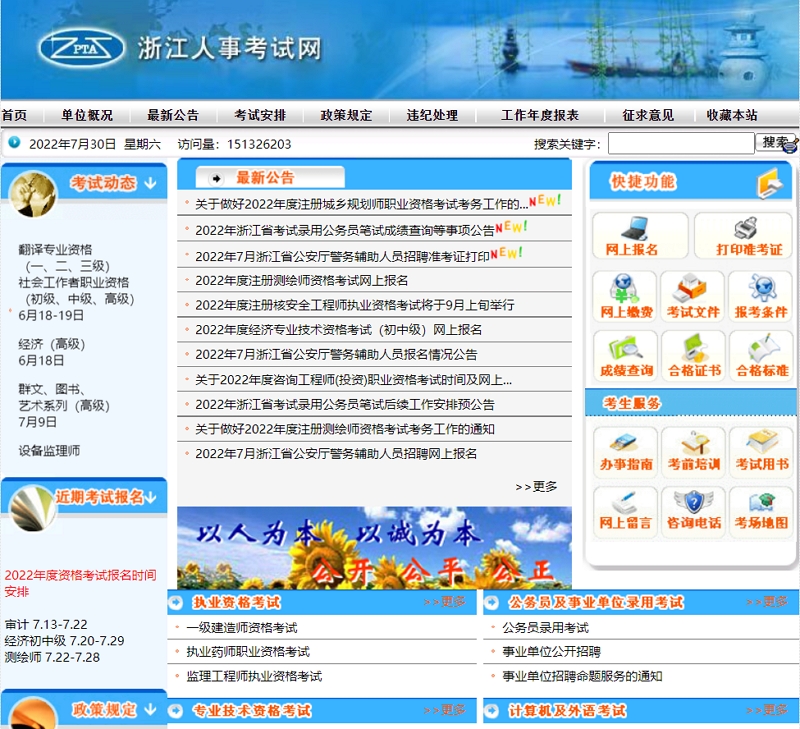This screenshot has height=729, width=800.
Task: Open the 办事指南 service guide icon
Action: [x=626, y=452]
